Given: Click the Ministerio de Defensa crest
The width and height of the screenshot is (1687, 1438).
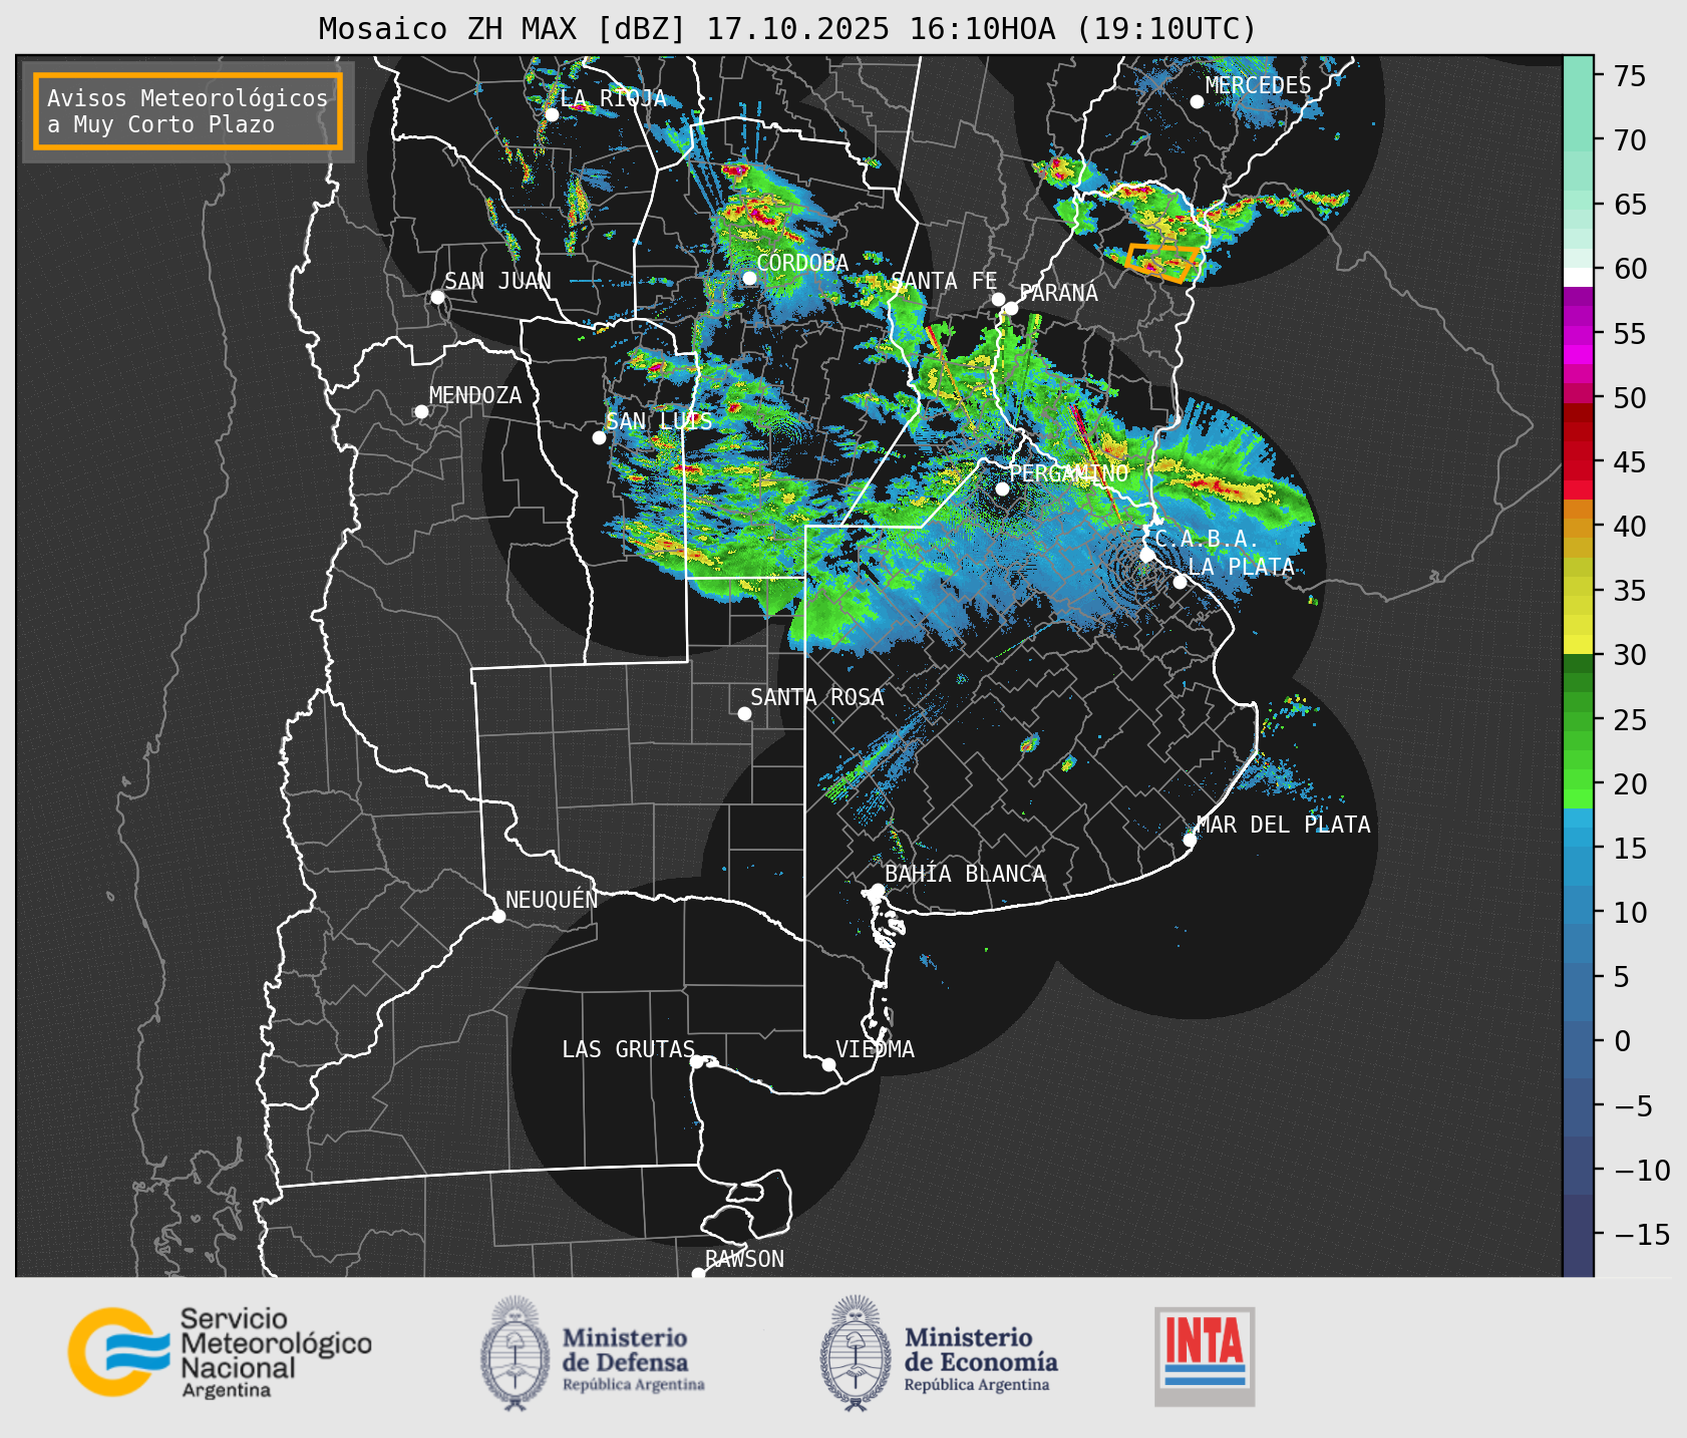Looking at the screenshot, I should pyautogui.click(x=515, y=1353).
